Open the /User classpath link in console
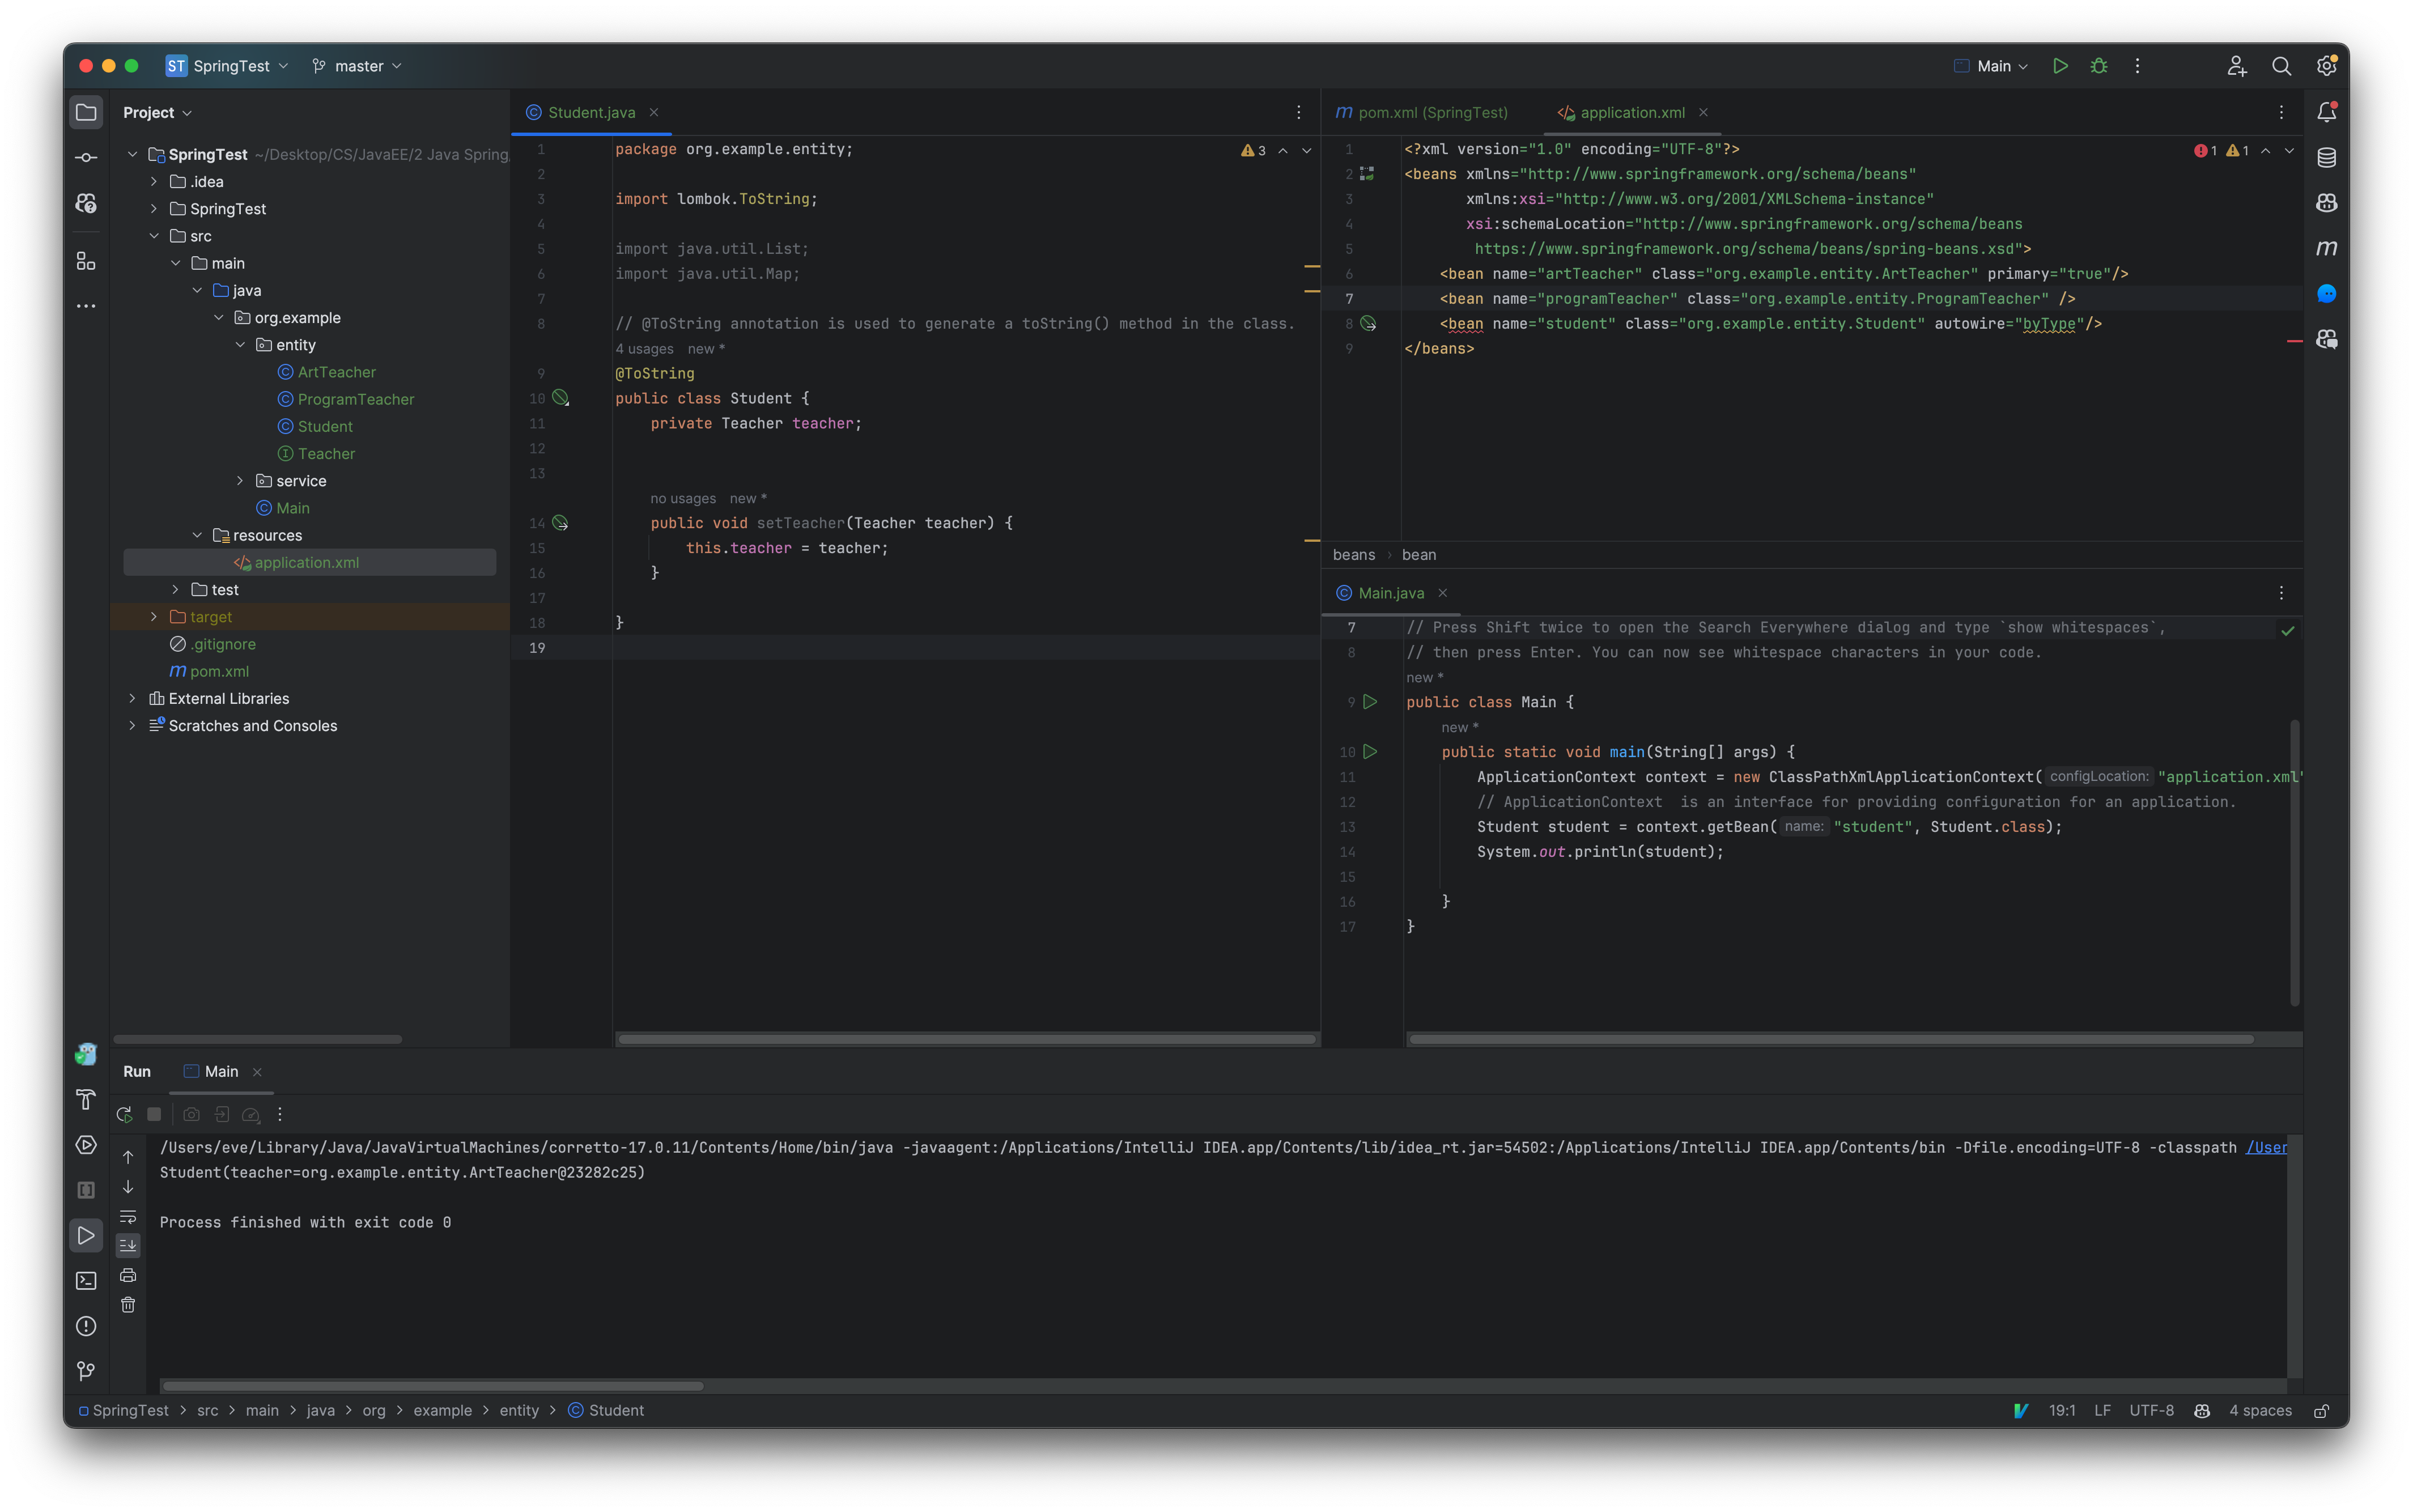The width and height of the screenshot is (2413, 1512). click(x=2266, y=1147)
